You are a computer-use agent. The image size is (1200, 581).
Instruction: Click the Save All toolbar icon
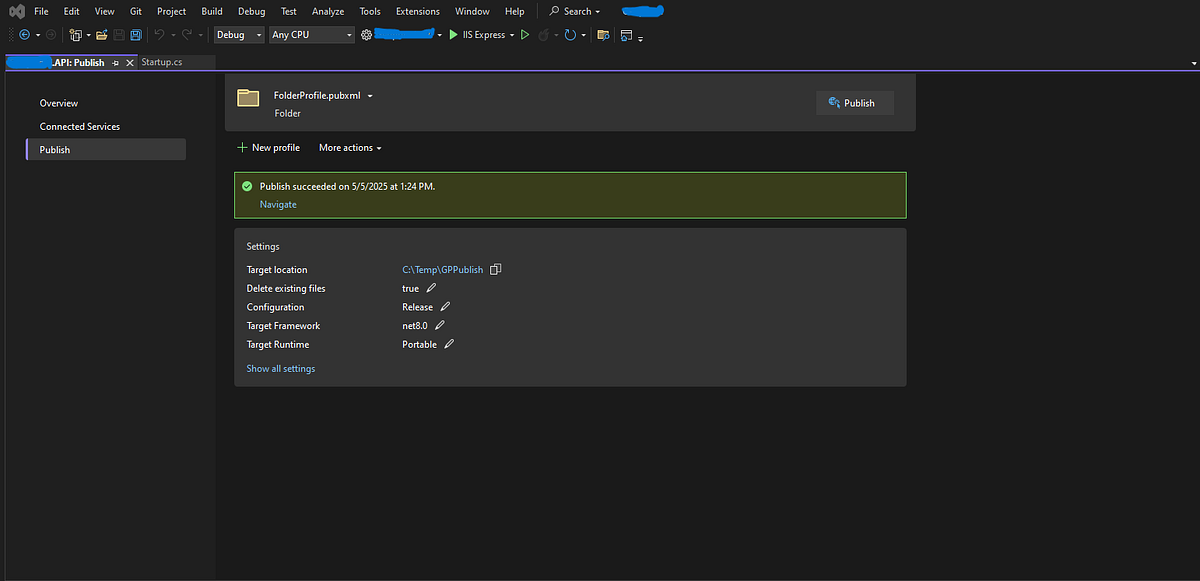[x=135, y=35]
